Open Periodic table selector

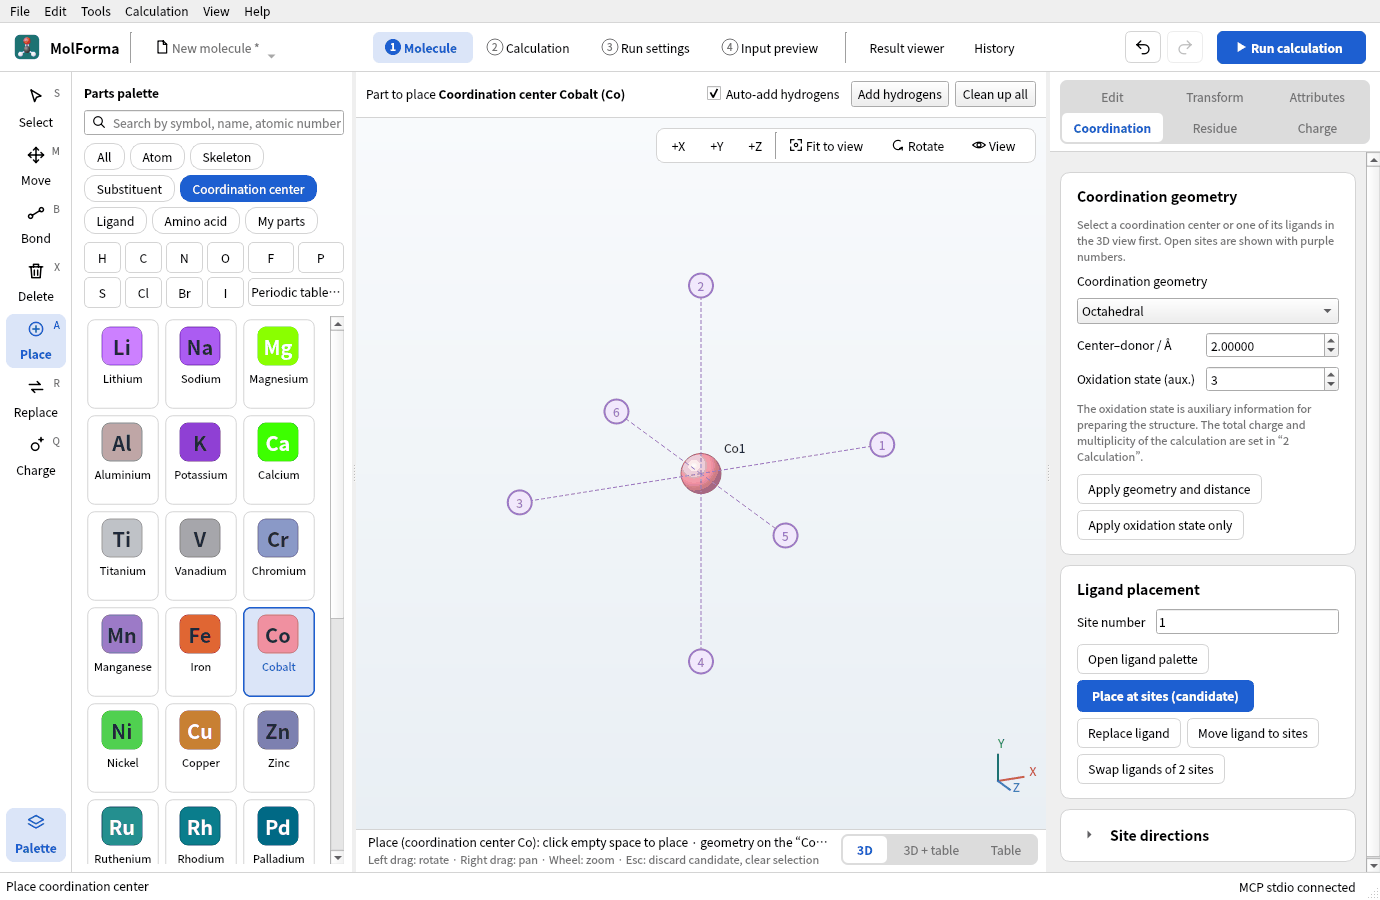pos(296,292)
